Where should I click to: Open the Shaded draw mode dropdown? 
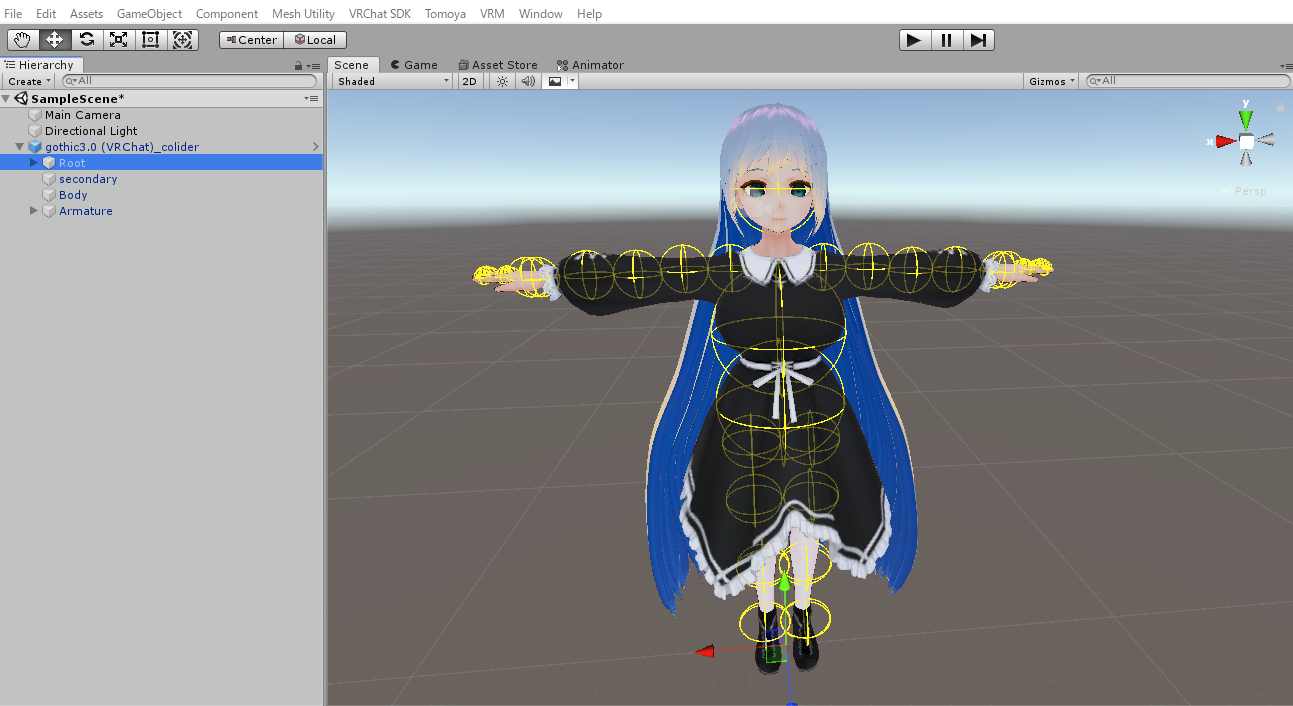tap(393, 81)
